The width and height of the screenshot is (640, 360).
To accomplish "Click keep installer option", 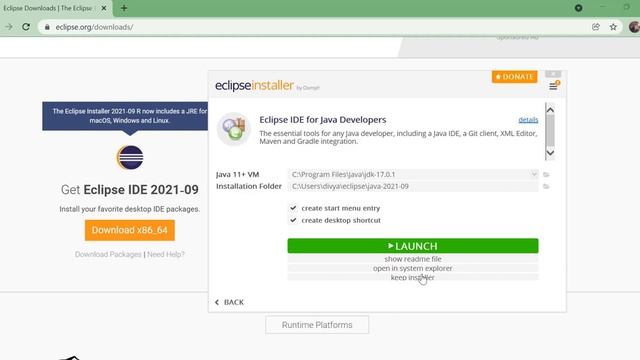I will pos(413,277).
